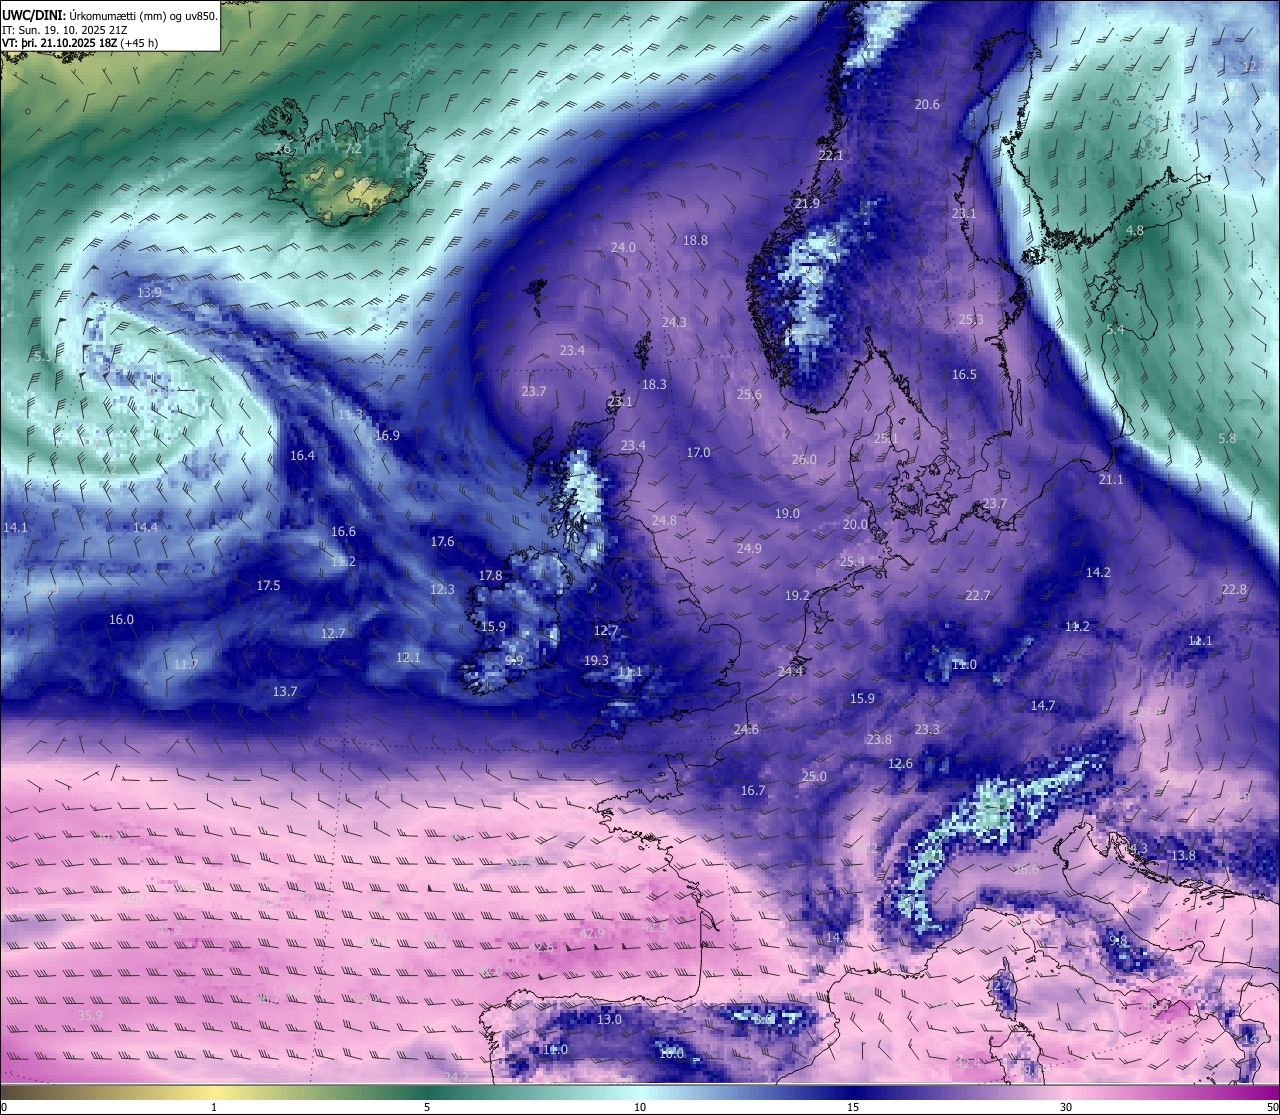Click the 13.8 value label

tap(1183, 855)
